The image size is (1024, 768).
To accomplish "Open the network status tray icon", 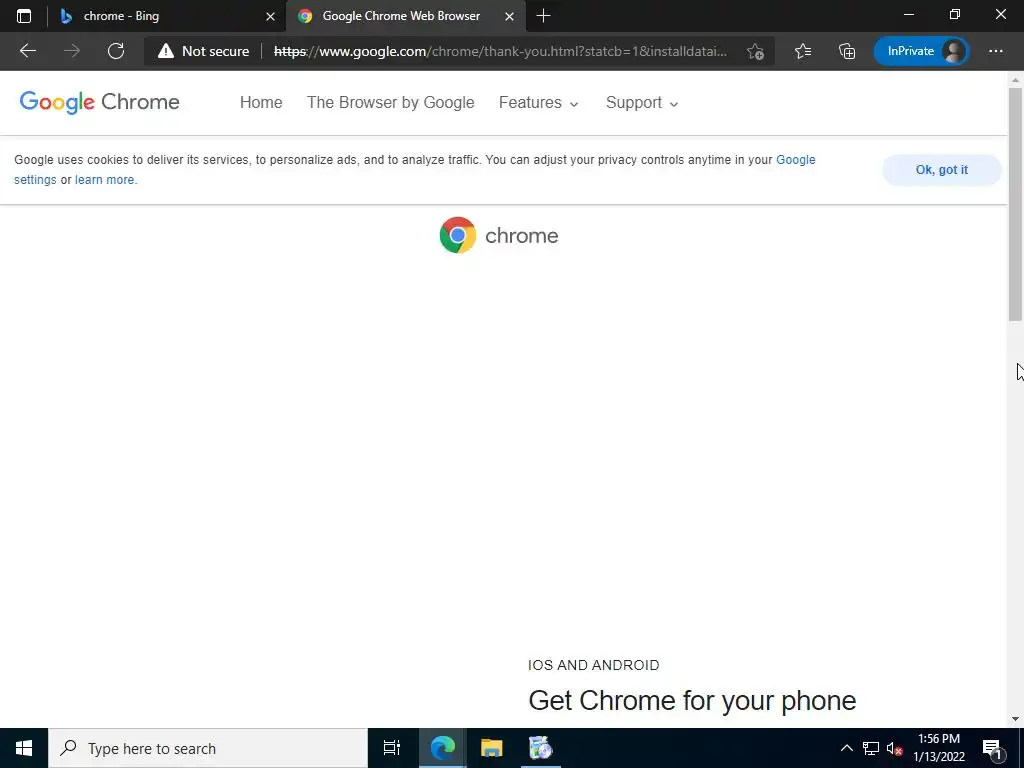I will [871, 748].
